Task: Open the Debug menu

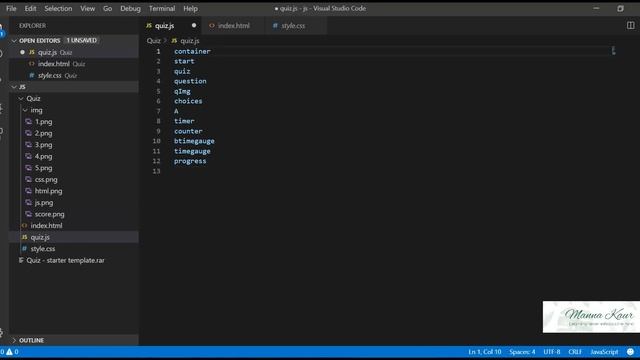Action: [x=130, y=8]
